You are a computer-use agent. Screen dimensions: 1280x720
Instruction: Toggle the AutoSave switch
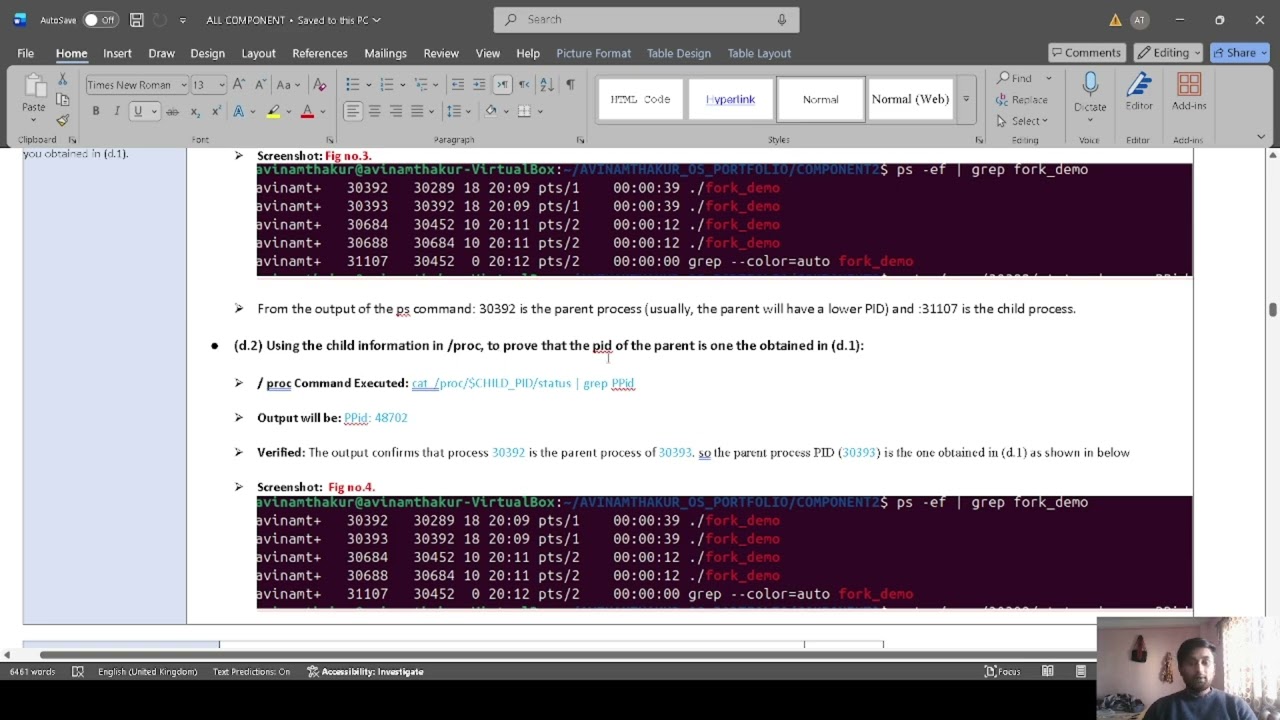(100, 20)
